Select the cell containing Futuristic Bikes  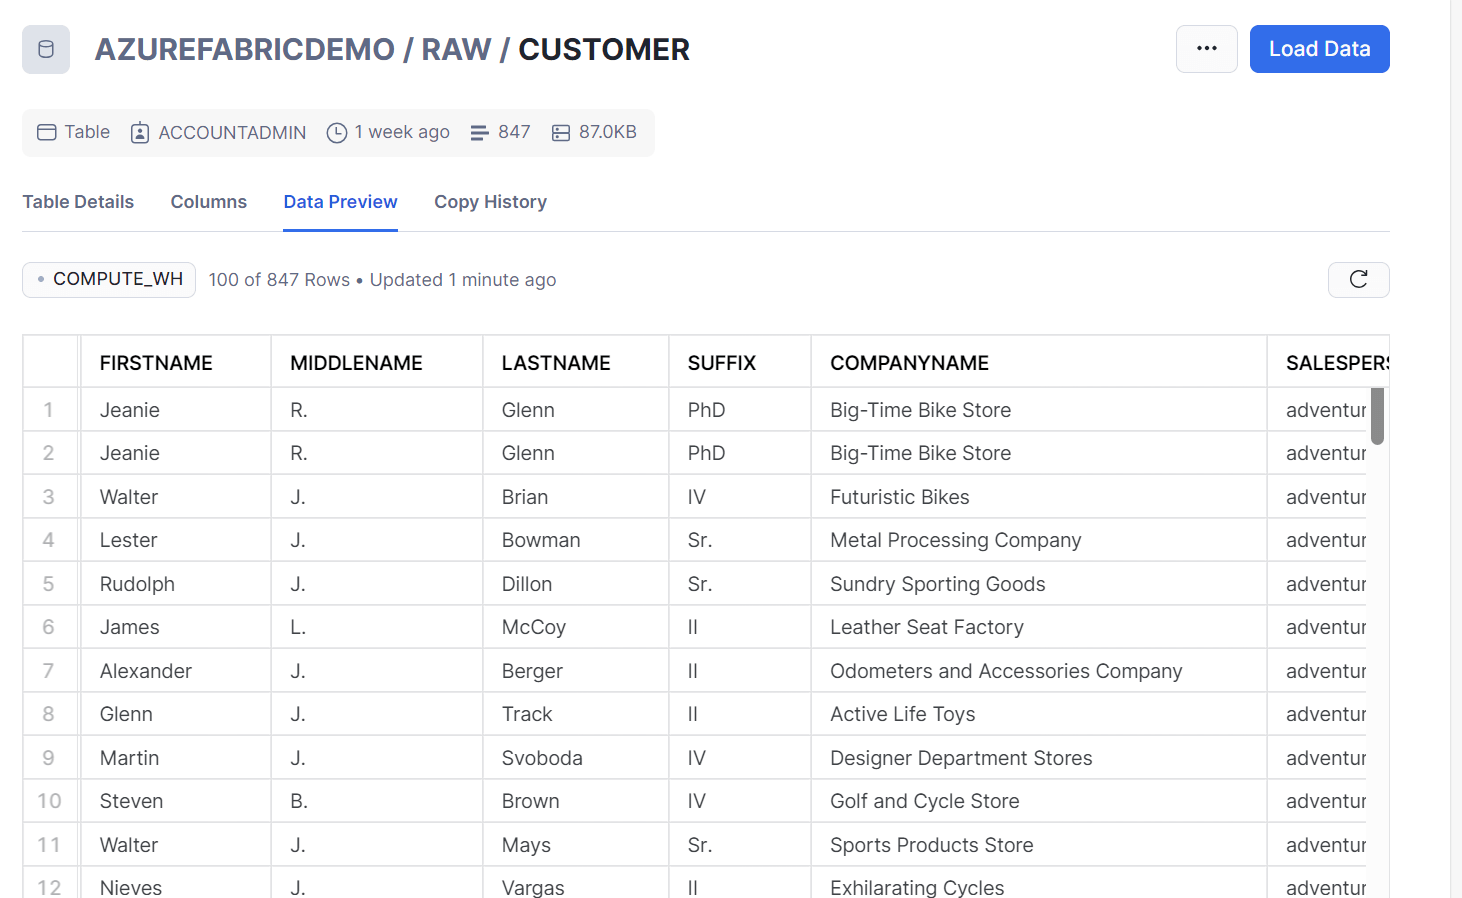pyautogui.click(x=899, y=497)
